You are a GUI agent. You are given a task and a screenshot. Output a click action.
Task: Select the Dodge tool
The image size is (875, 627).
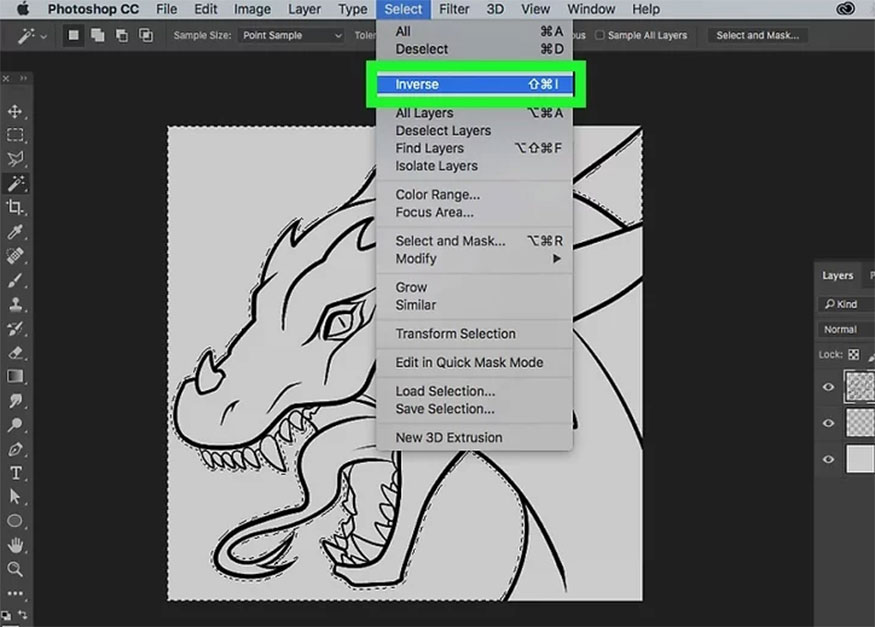tap(15, 425)
